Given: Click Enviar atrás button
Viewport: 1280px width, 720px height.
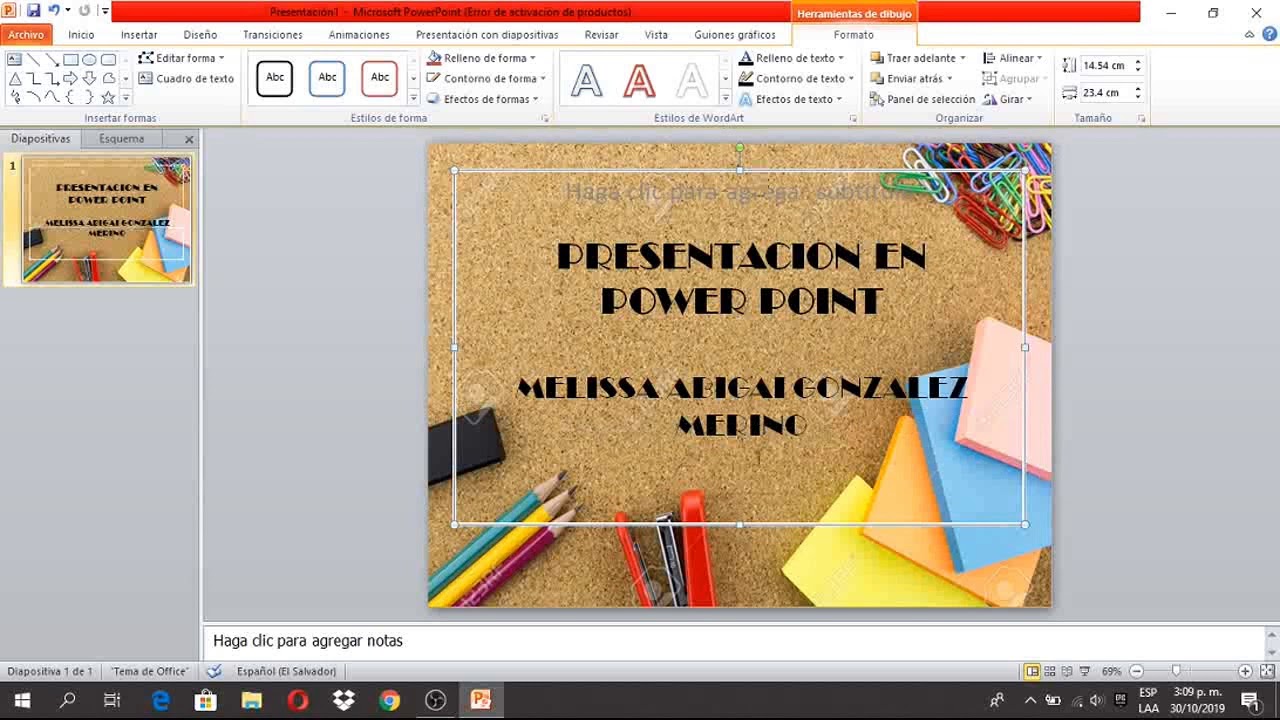Looking at the screenshot, I should (x=911, y=78).
